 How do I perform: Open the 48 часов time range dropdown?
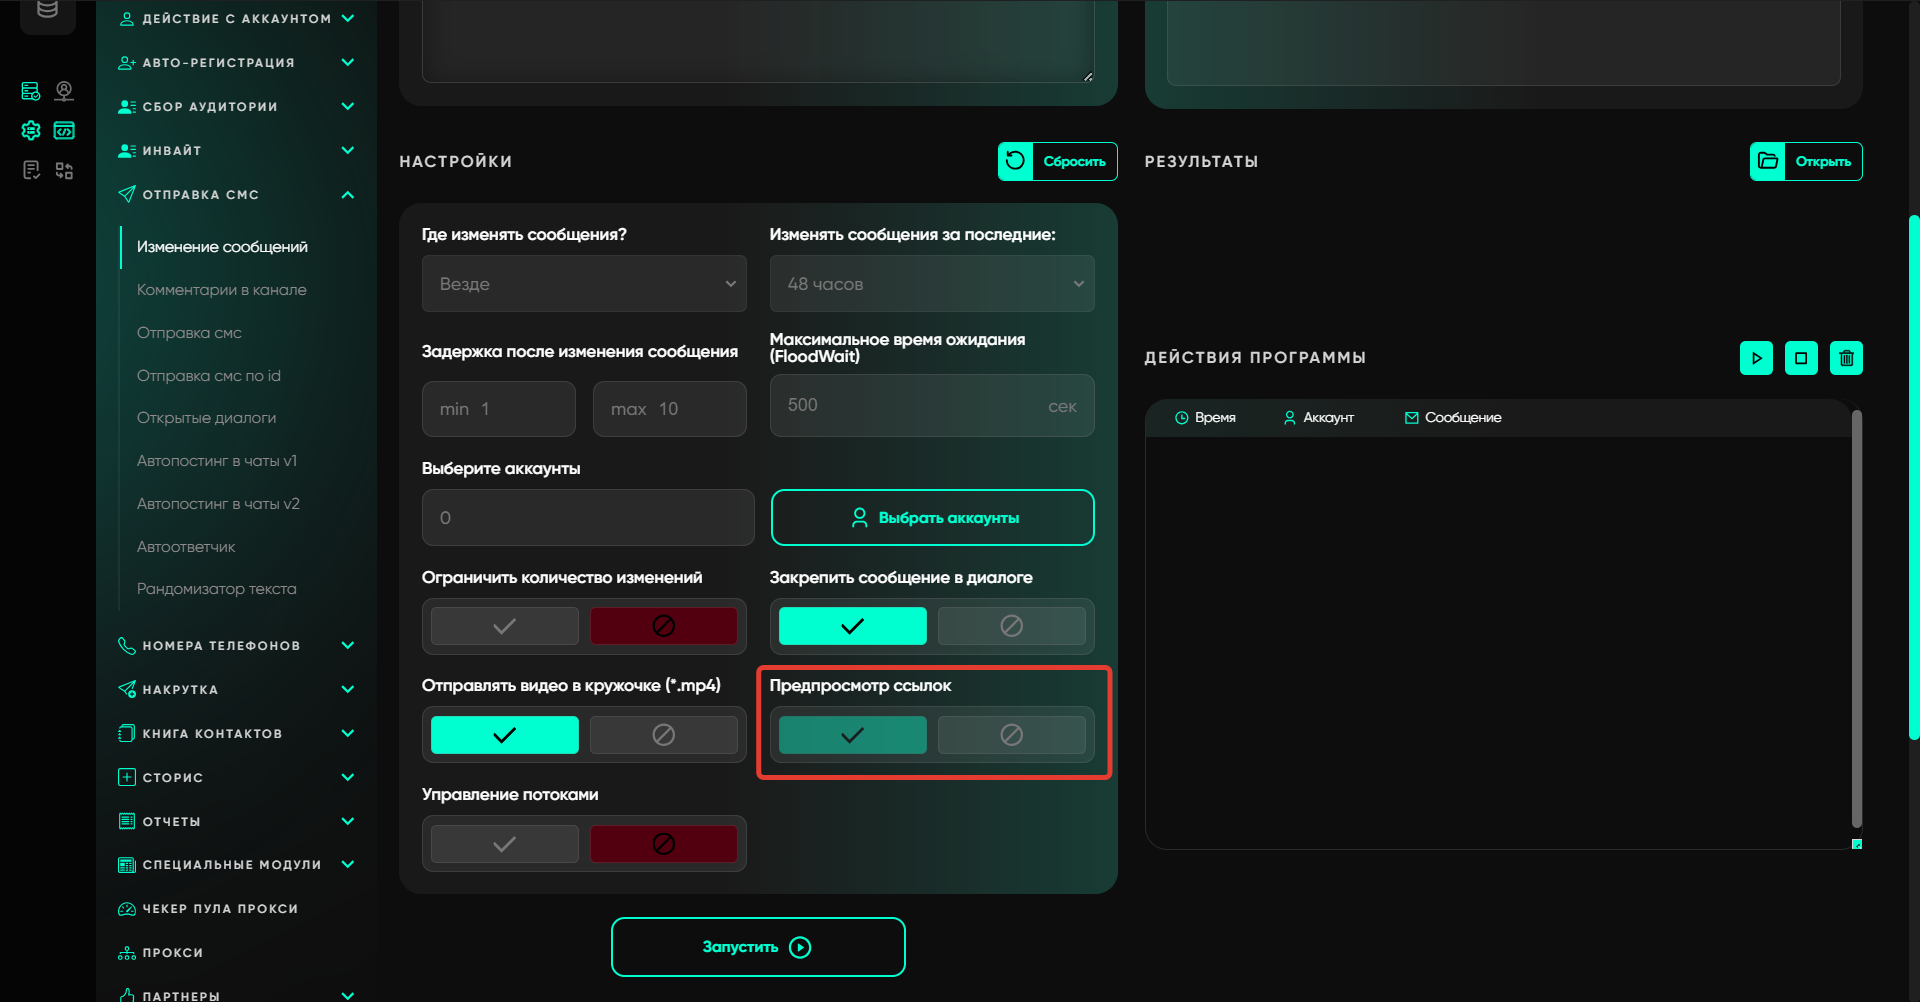tap(931, 284)
